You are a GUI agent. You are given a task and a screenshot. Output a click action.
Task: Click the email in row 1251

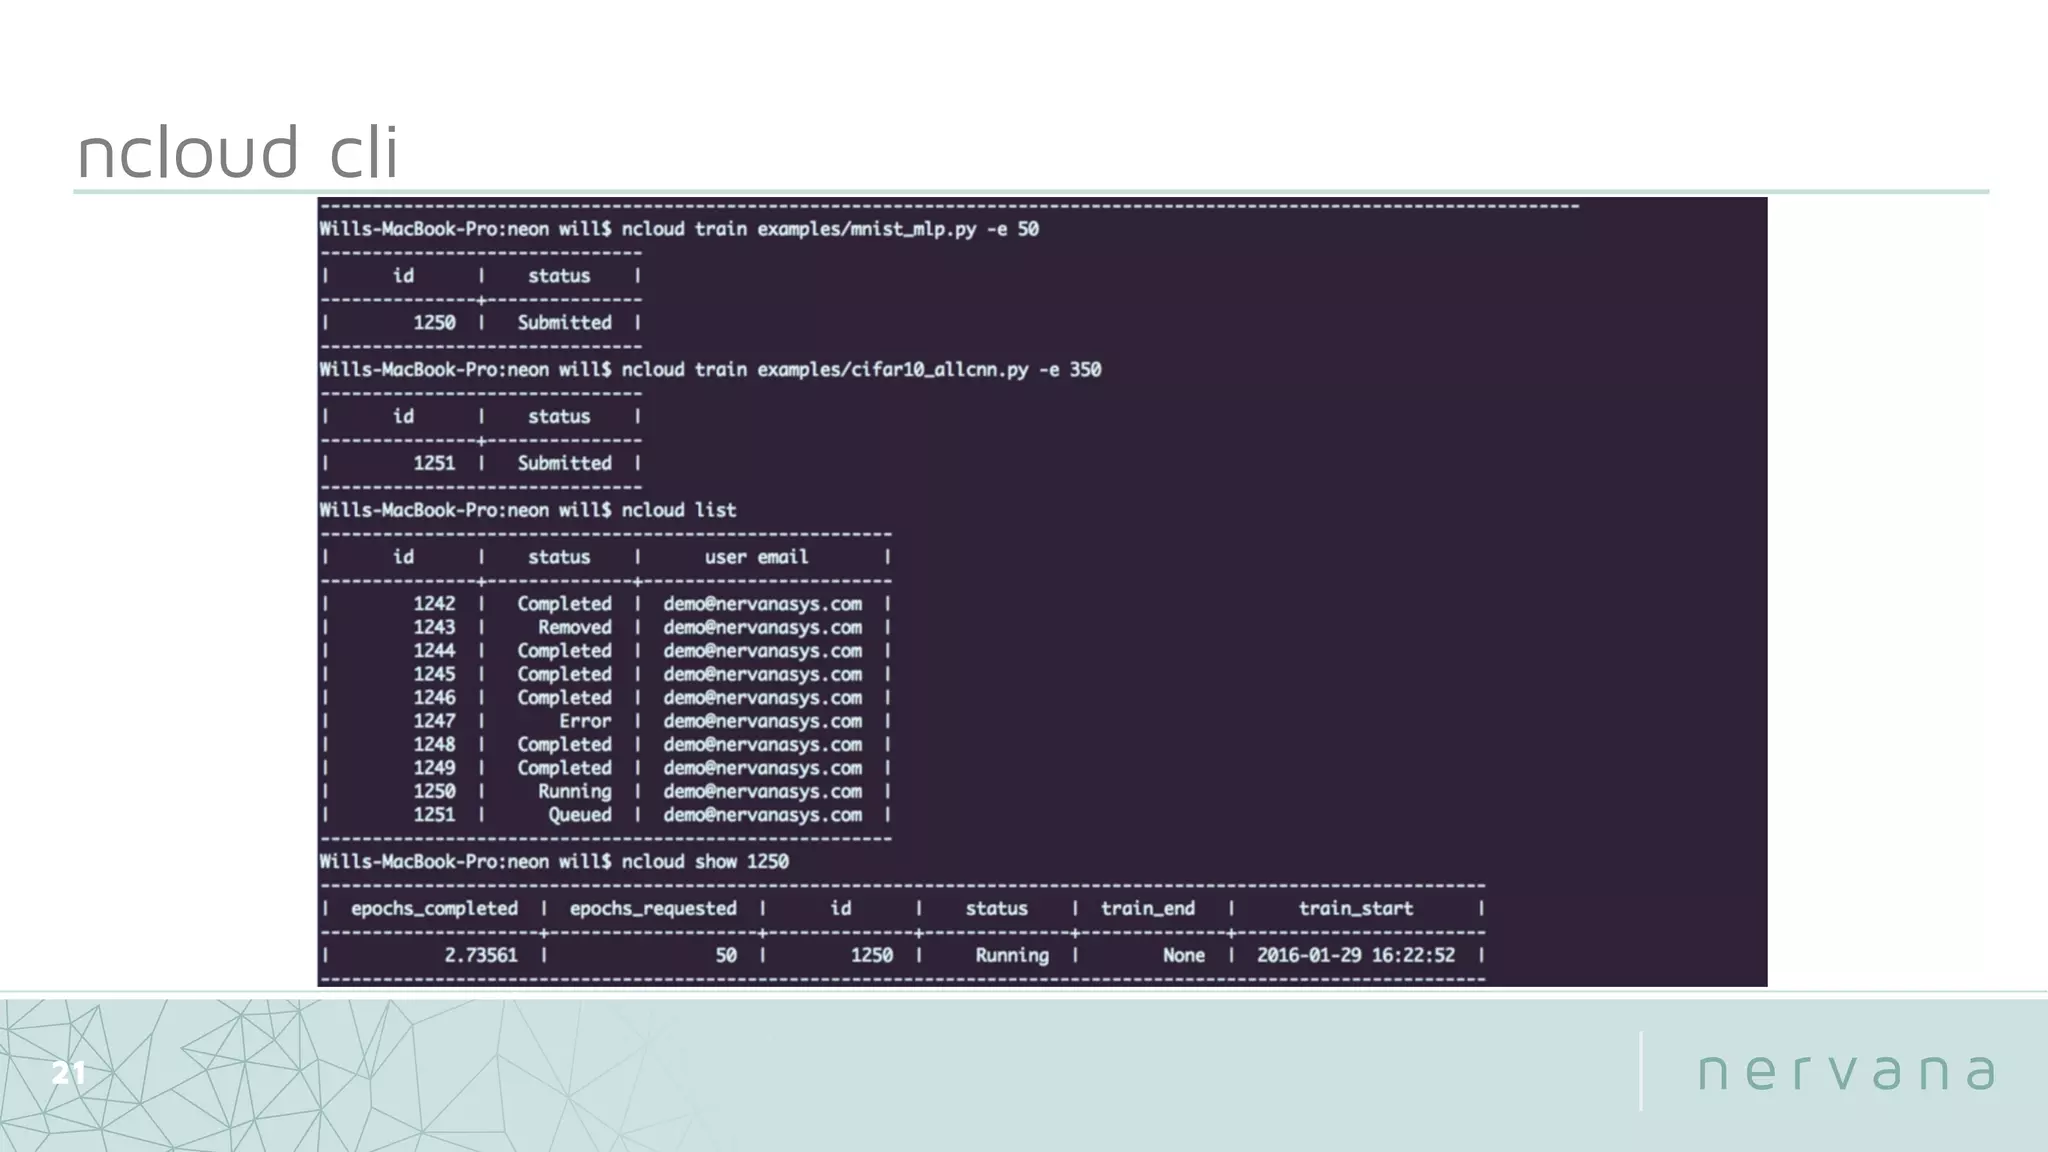[762, 815]
